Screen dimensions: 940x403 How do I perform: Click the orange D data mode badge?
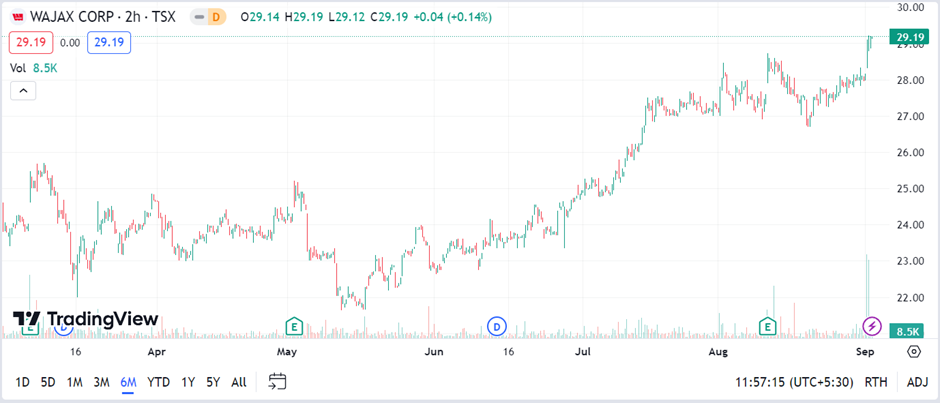click(216, 17)
